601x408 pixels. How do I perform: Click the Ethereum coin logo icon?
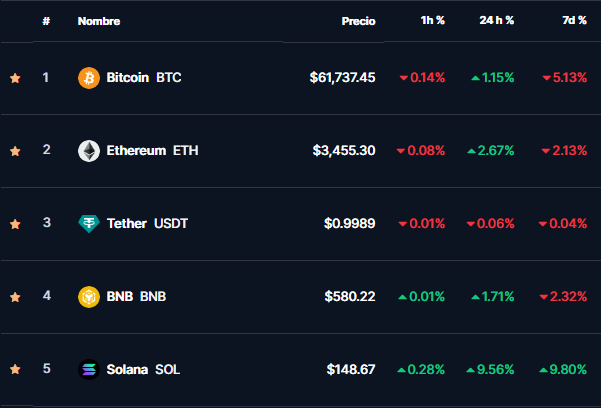point(89,150)
